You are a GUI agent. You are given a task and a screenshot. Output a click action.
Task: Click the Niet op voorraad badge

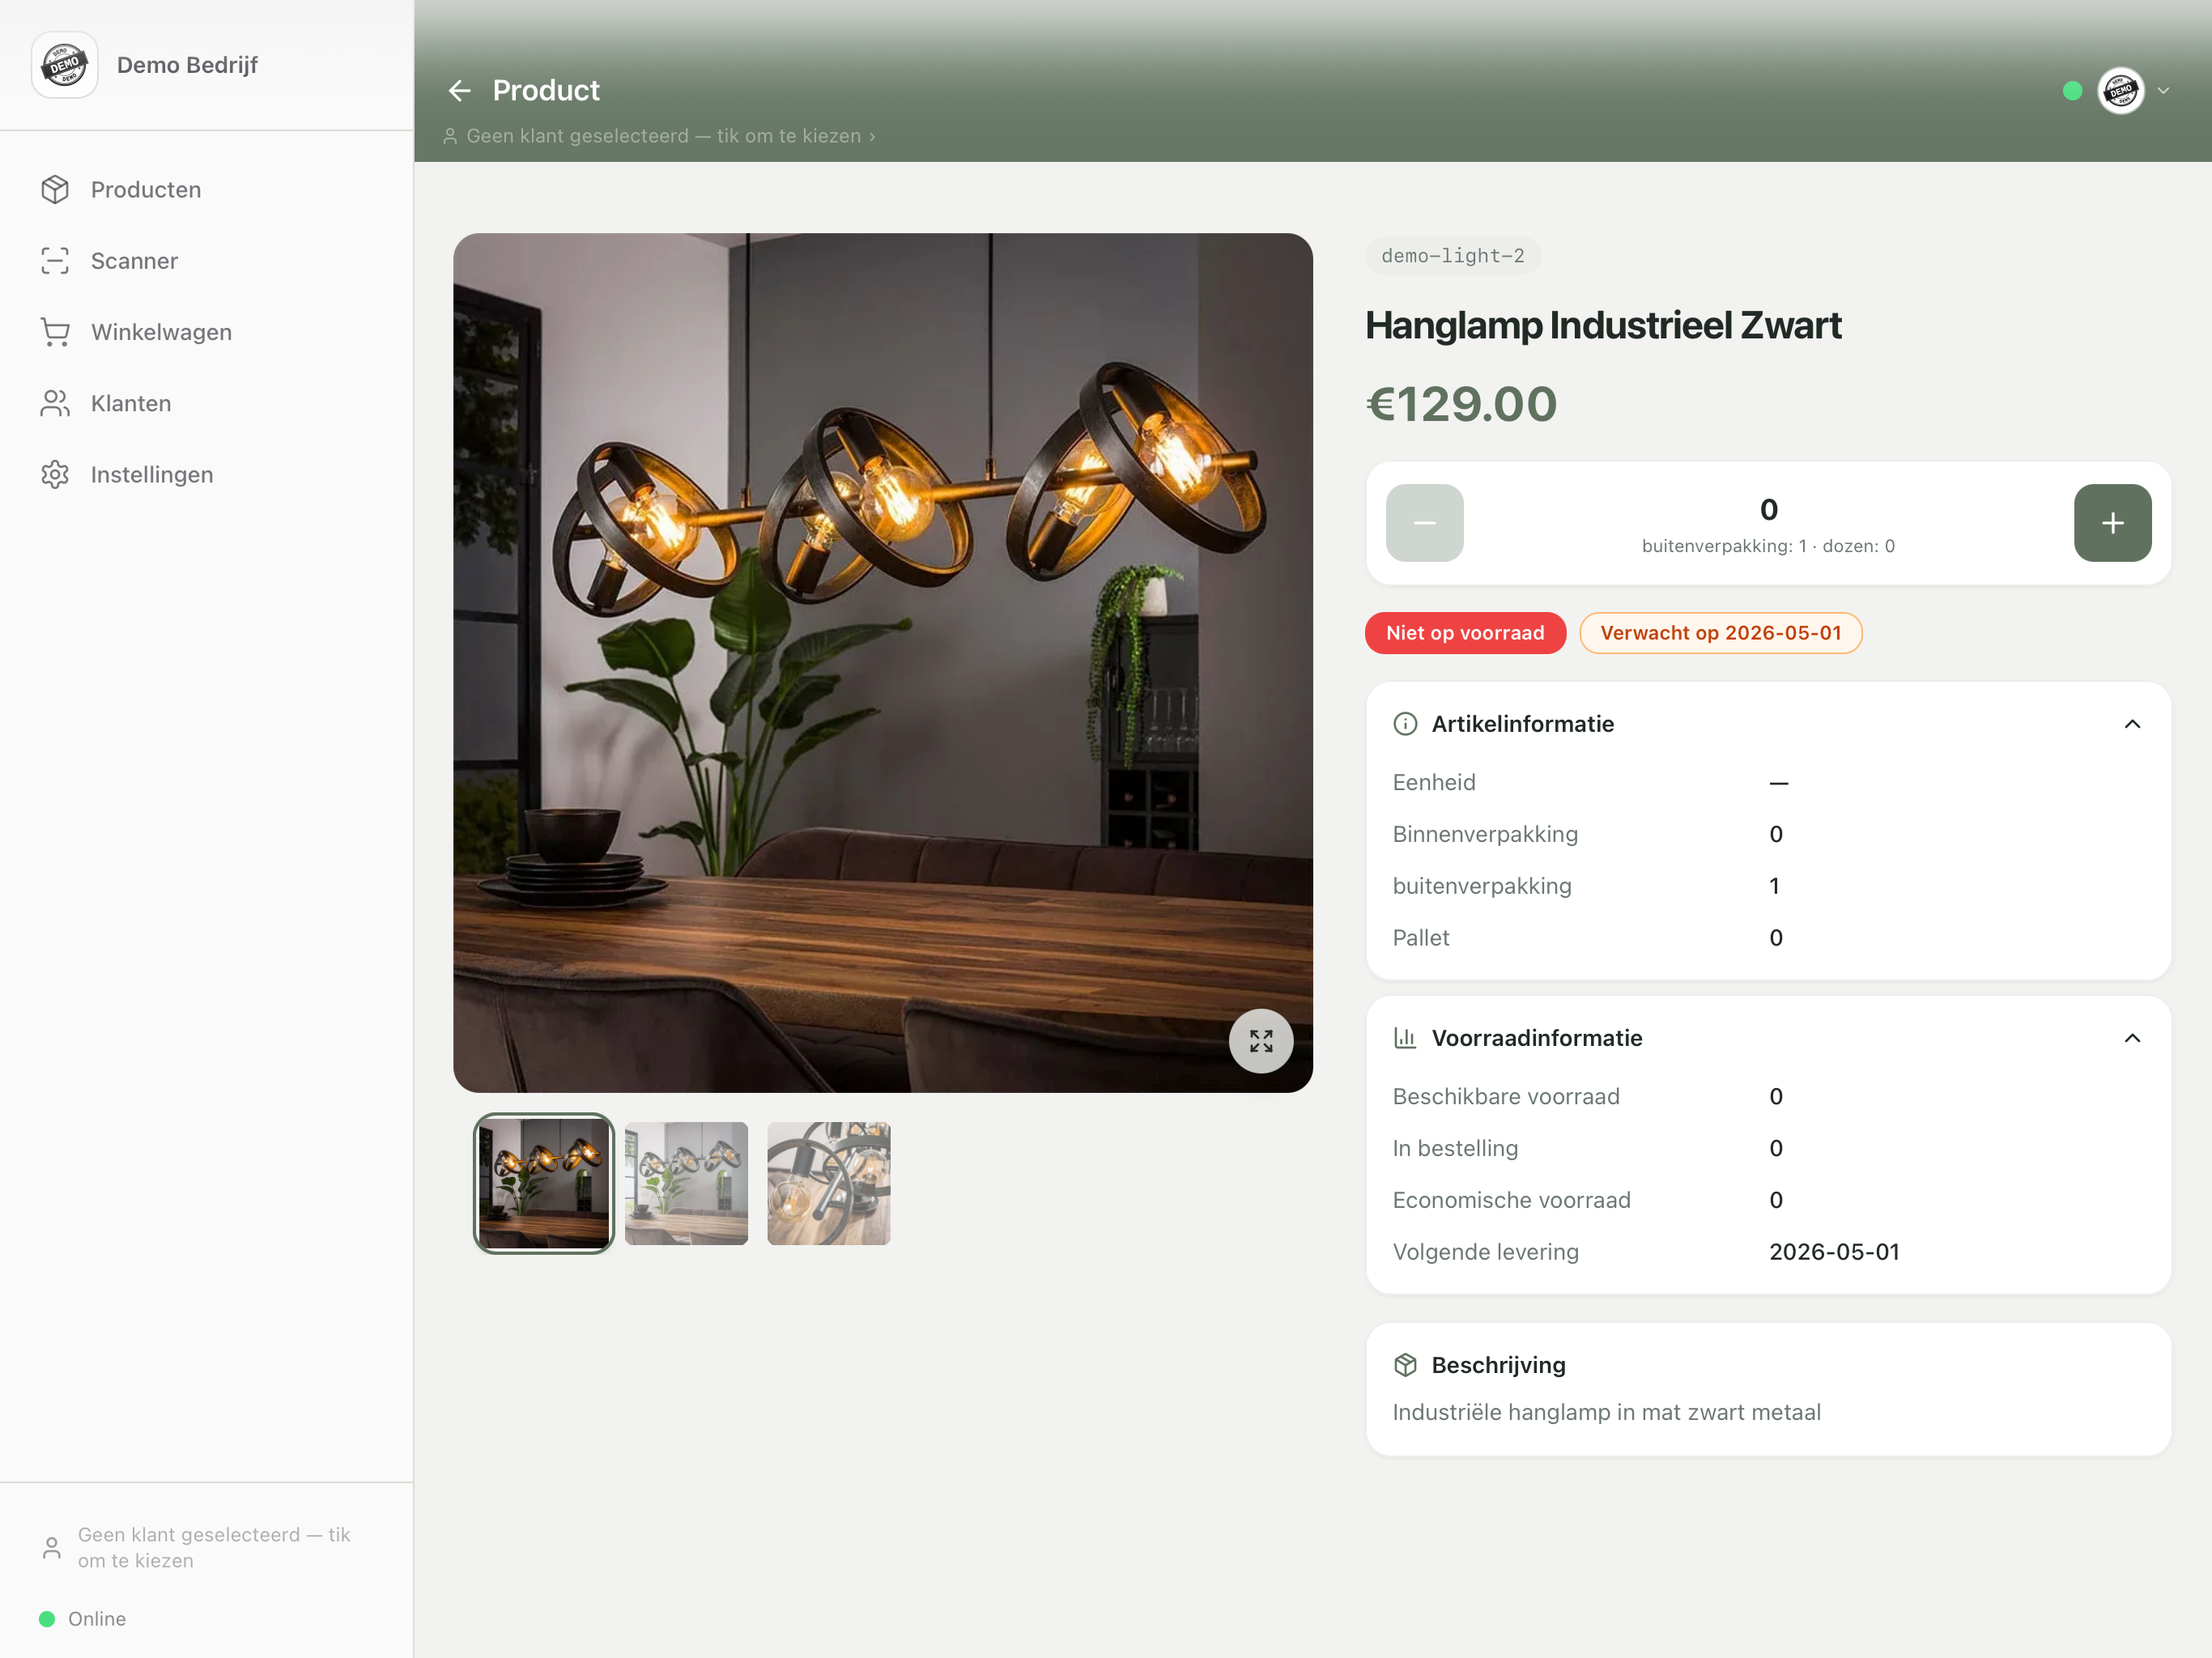coord(1465,633)
